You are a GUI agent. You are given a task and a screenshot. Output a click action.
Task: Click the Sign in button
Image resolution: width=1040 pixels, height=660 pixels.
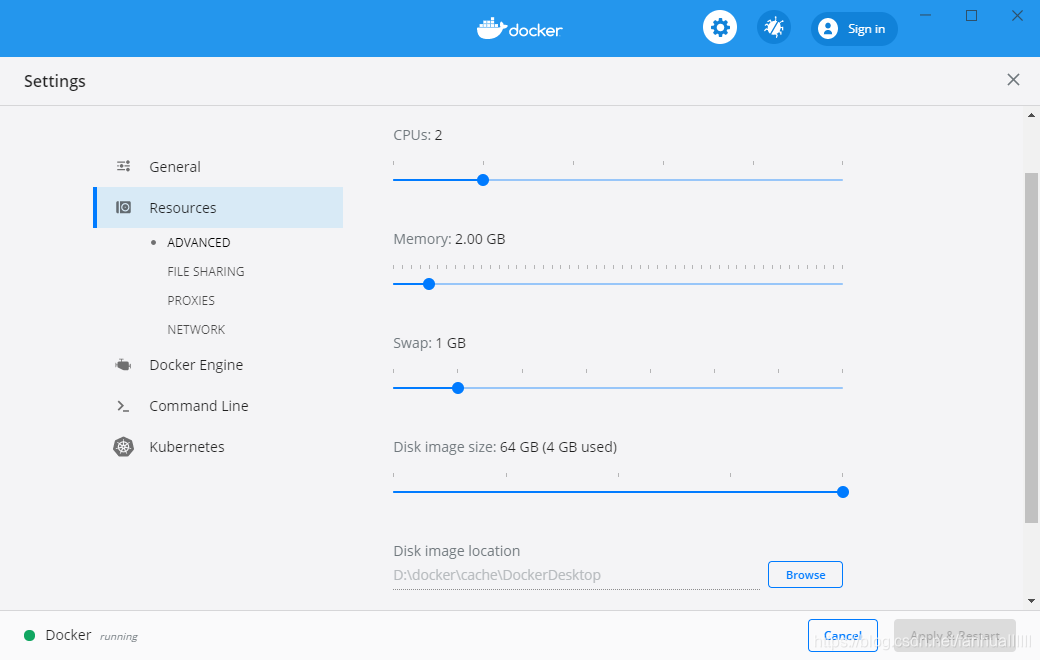click(854, 29)
